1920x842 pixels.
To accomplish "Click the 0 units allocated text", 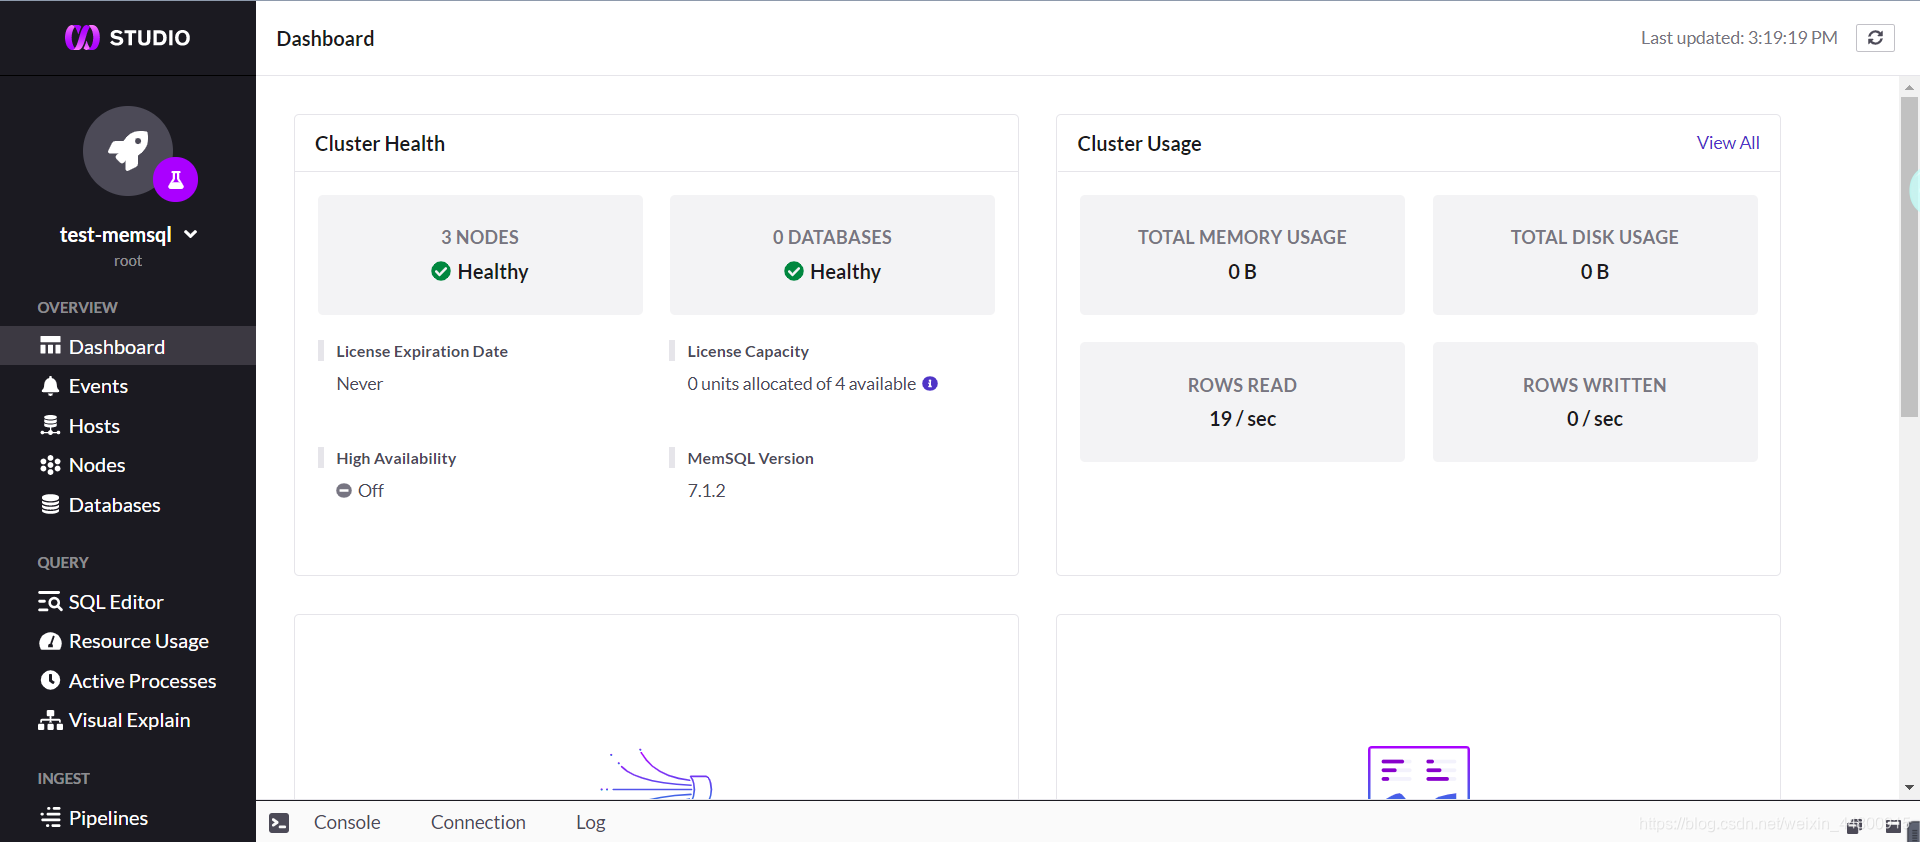I will pyautogui.click(x=801, y=383).
